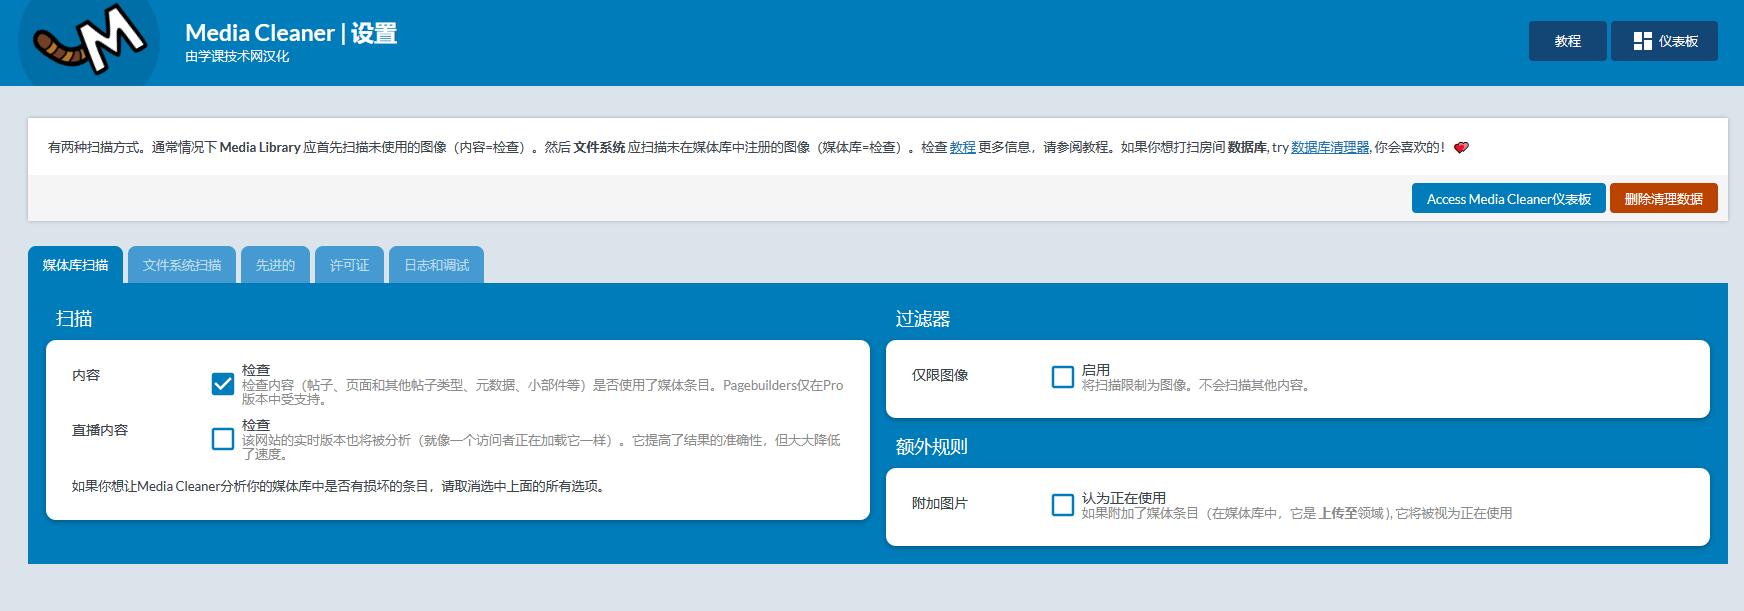Click Access Media Cleaner仪表板 button
Screen dimensions: 1744x611
[1508, 199]
